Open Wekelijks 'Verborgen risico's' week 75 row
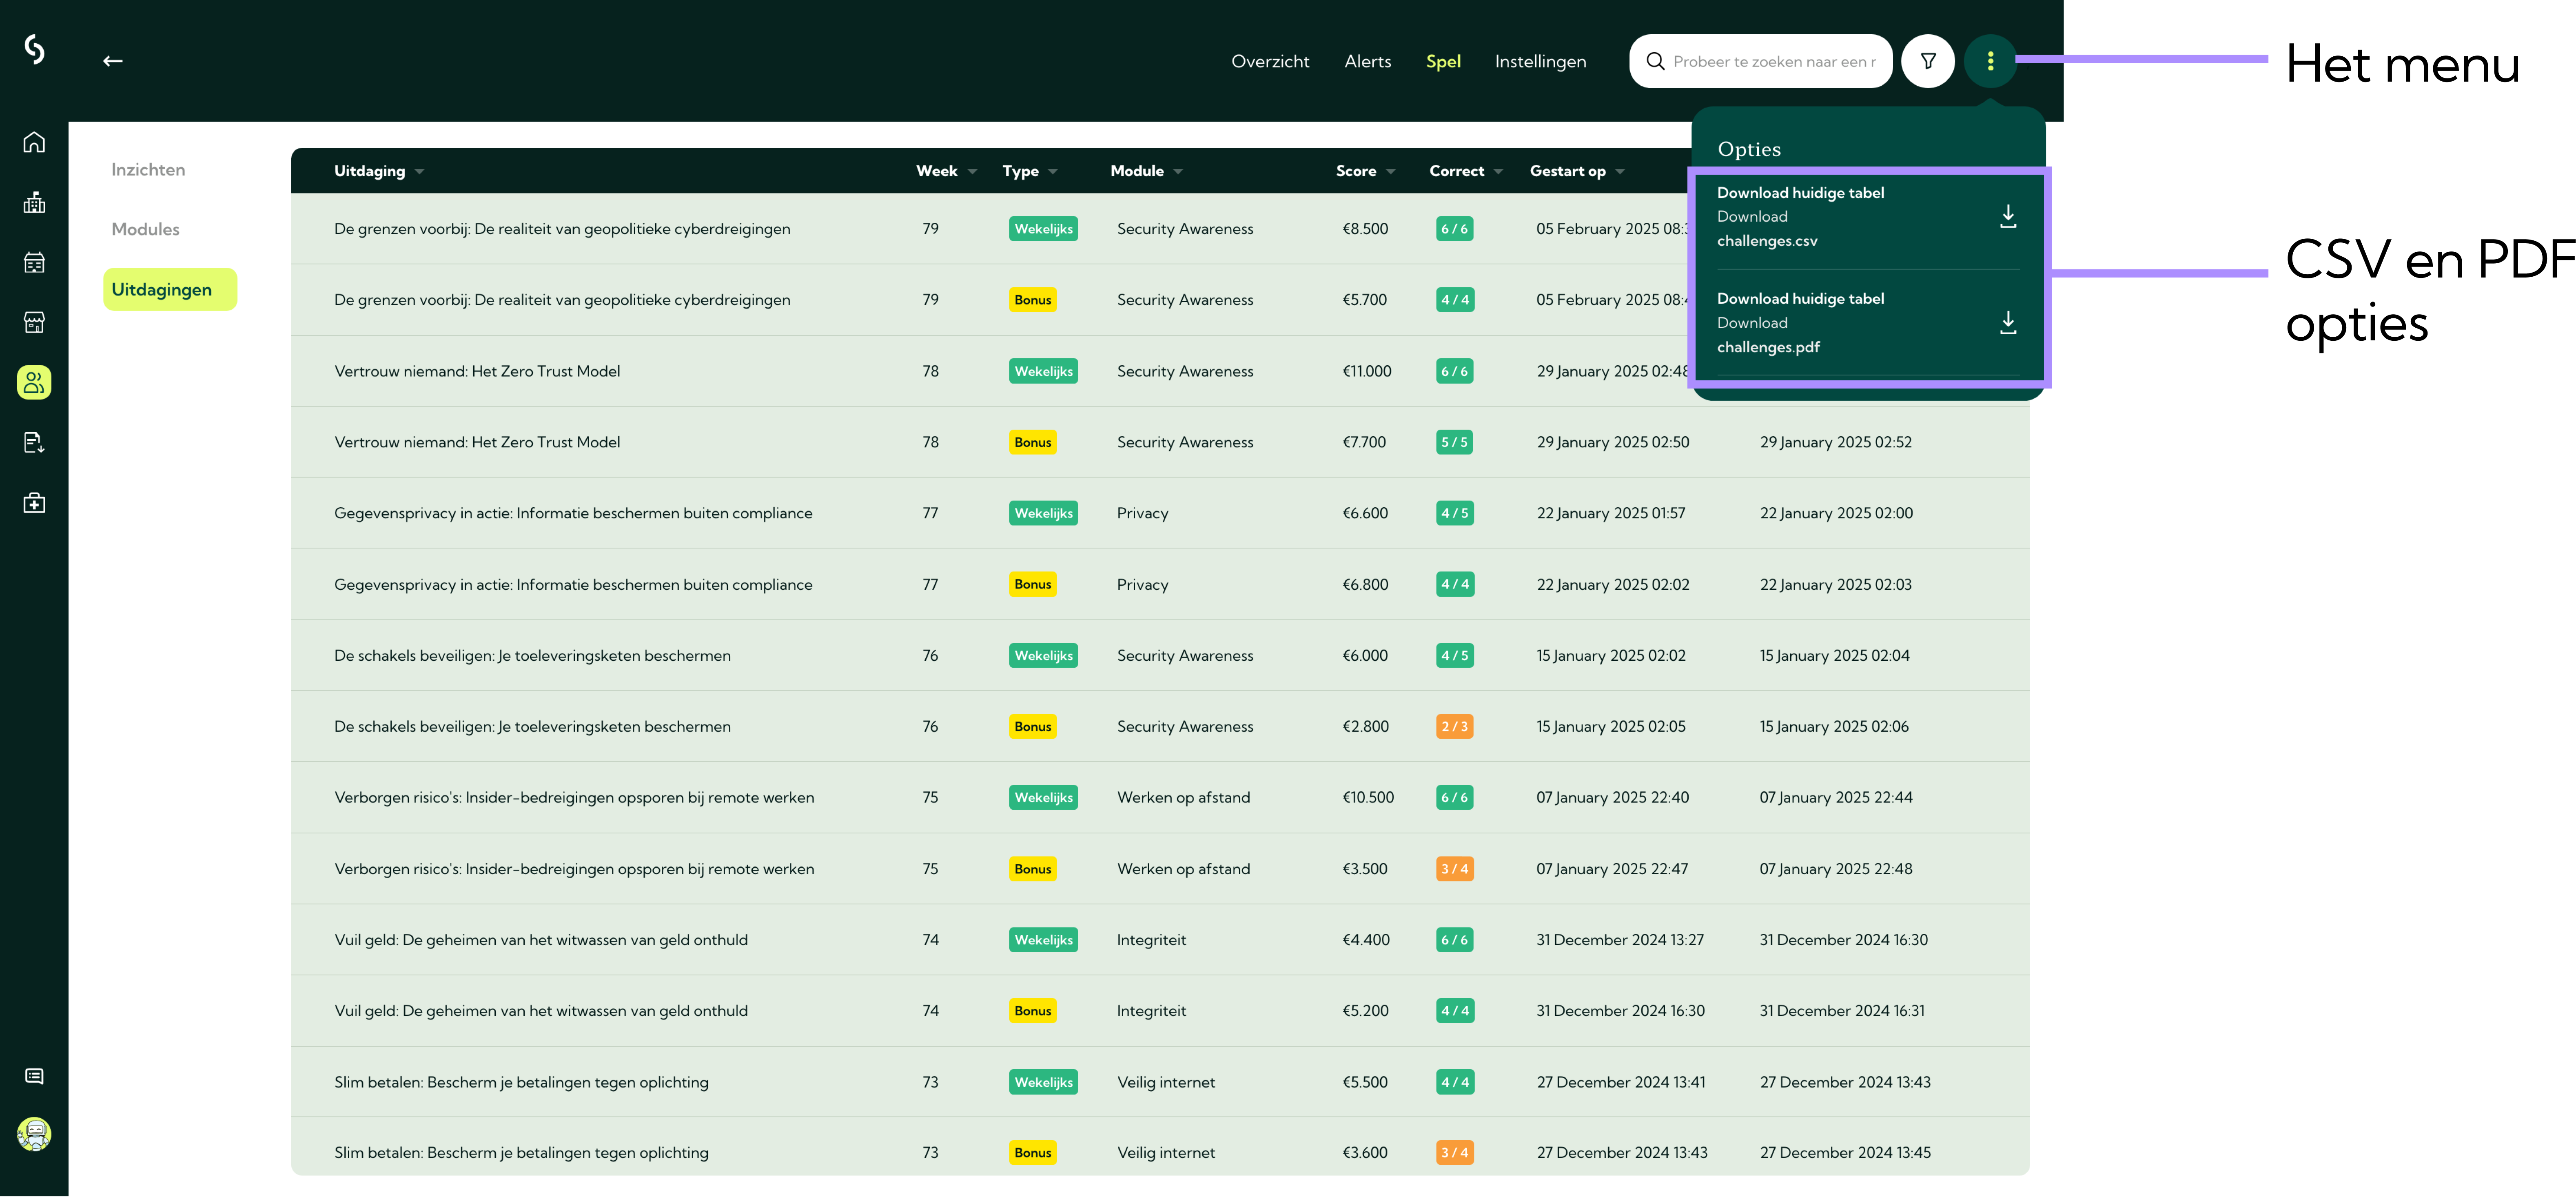2576x1197 pixels. 1160,797
